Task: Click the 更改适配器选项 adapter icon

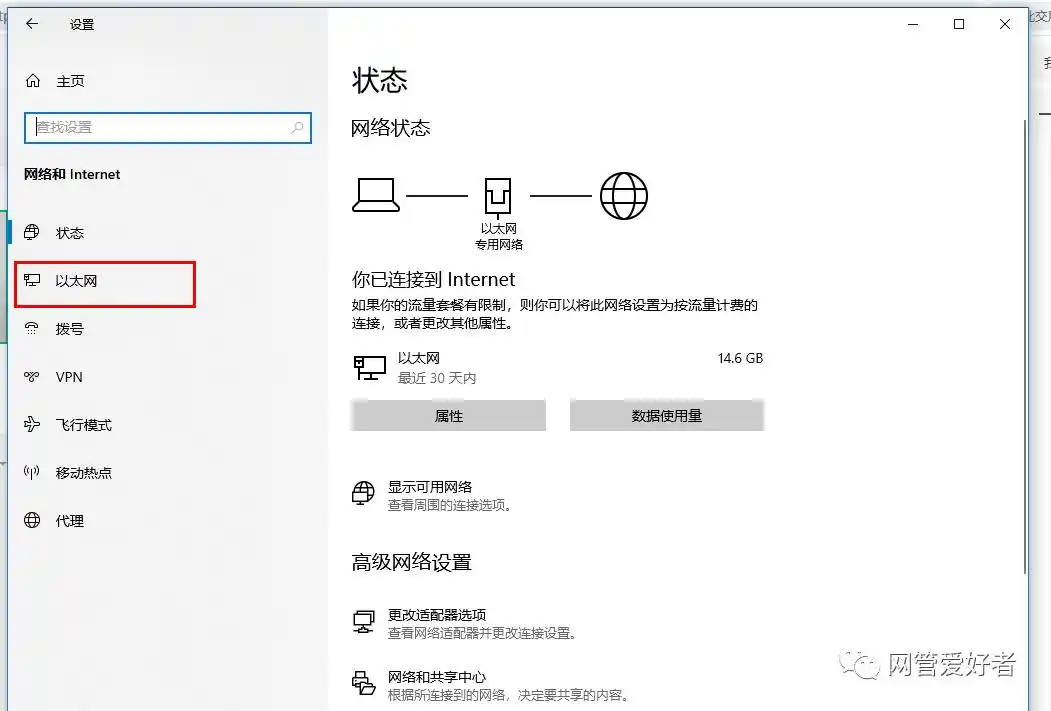Action: pyautogui.click(x=363, y=620)
